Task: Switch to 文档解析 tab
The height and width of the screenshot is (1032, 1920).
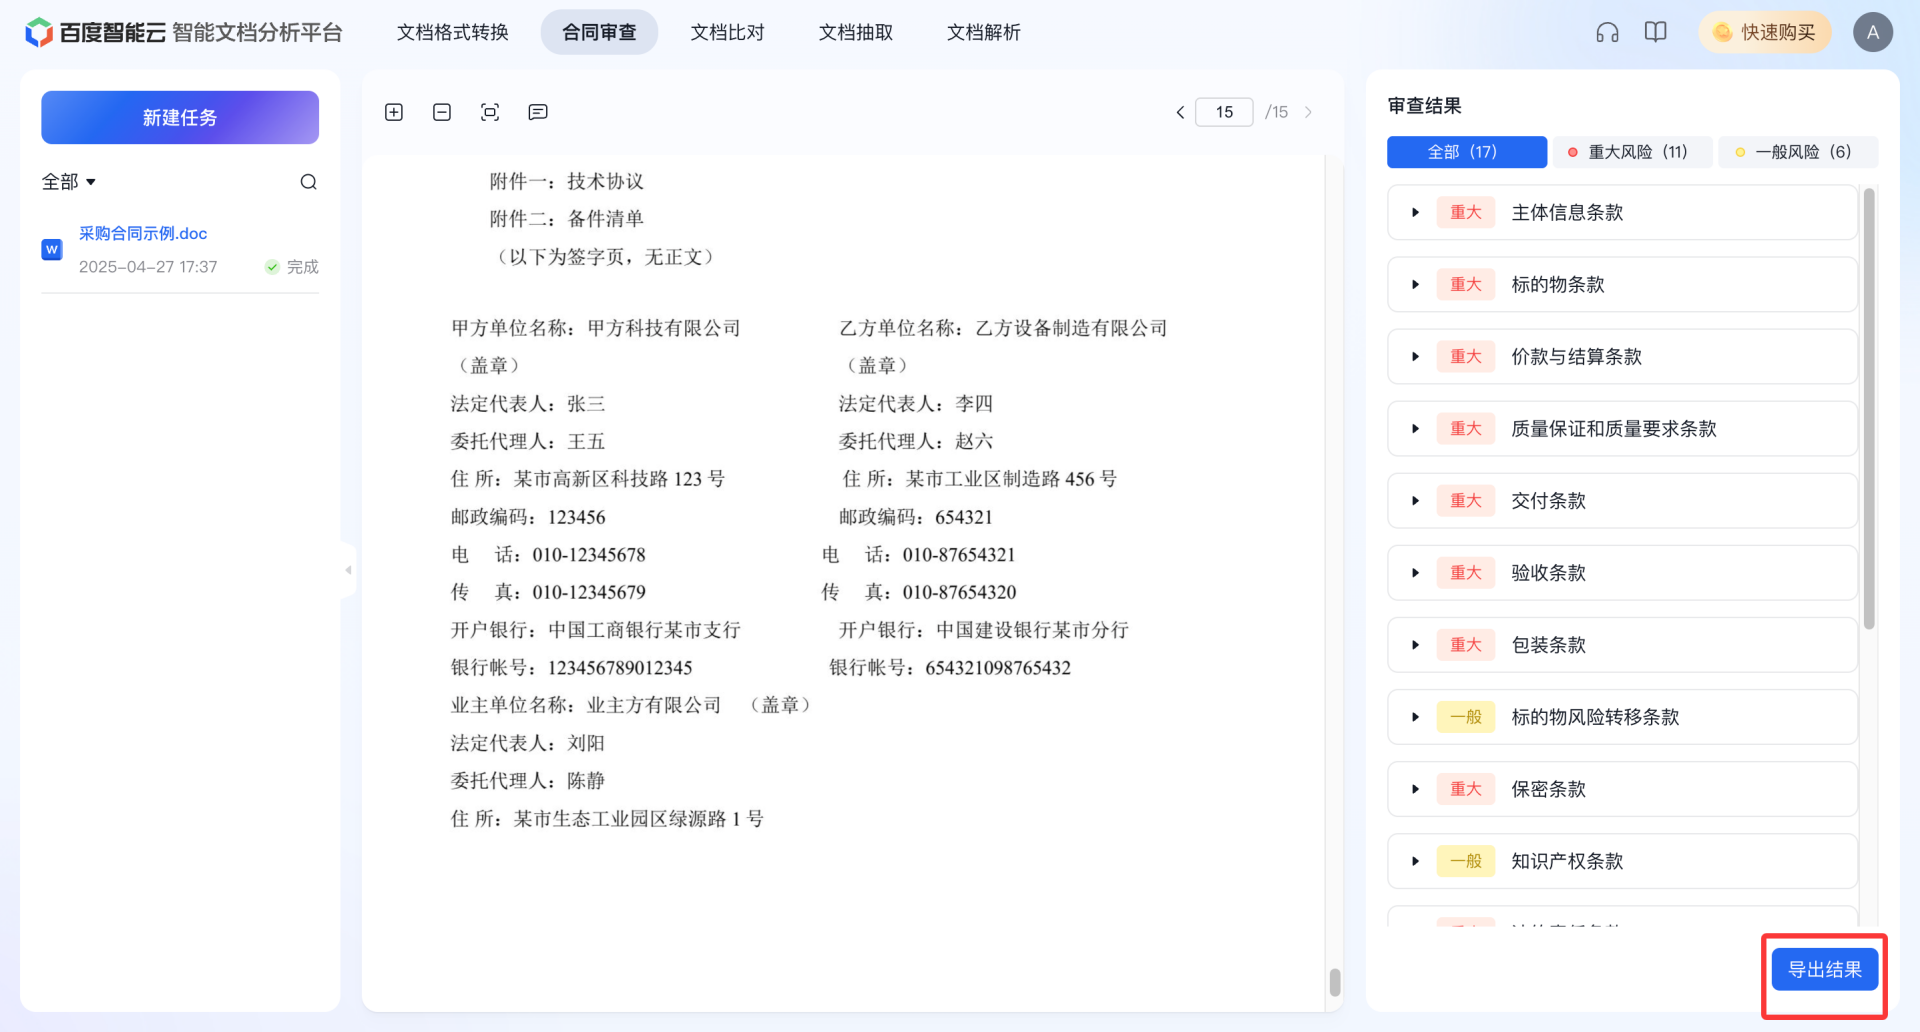Action: click(984, 32)
